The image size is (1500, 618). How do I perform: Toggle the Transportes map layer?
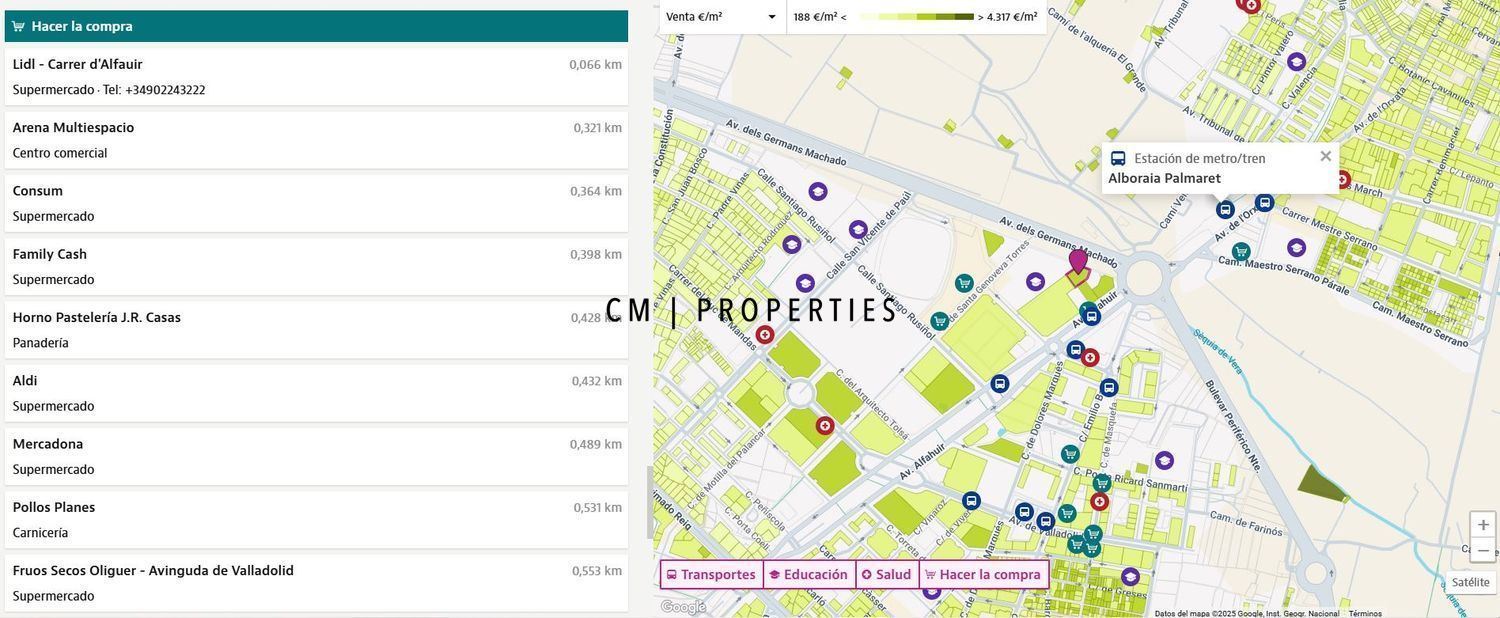point(711,575)
